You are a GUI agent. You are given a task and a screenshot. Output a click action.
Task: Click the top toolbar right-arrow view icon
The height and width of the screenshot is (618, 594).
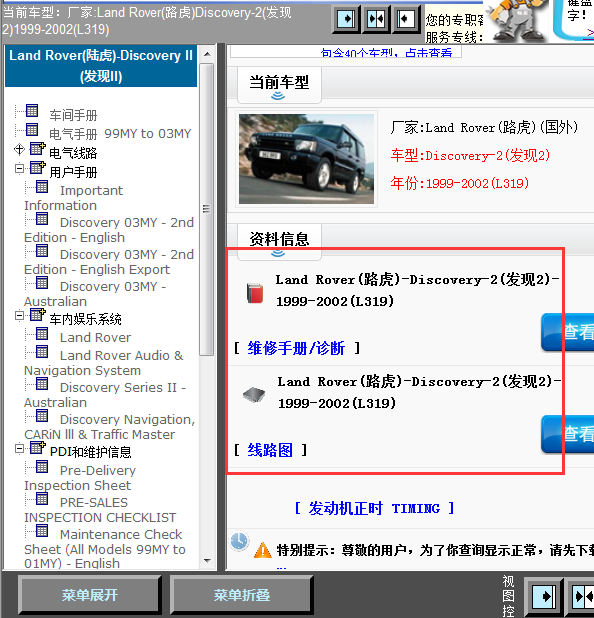tap(346, 19)
